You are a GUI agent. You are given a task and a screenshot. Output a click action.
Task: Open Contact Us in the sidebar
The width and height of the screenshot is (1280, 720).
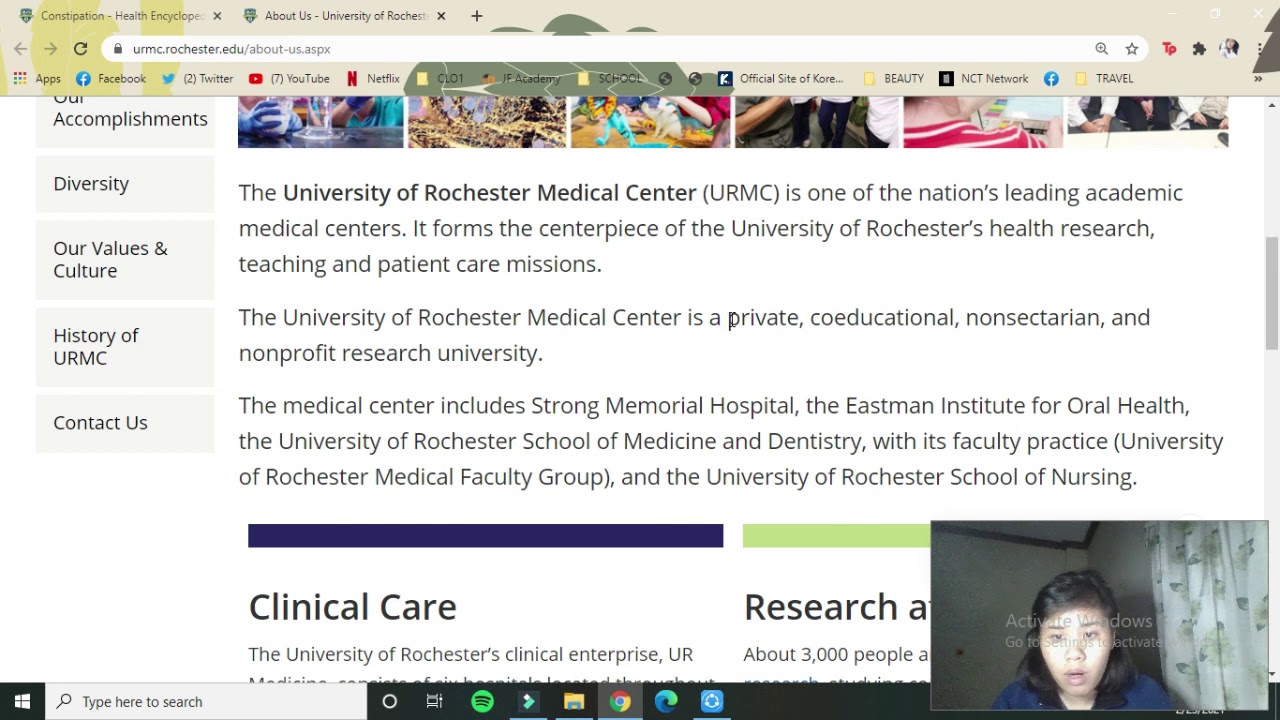click(x=125, y=422)
